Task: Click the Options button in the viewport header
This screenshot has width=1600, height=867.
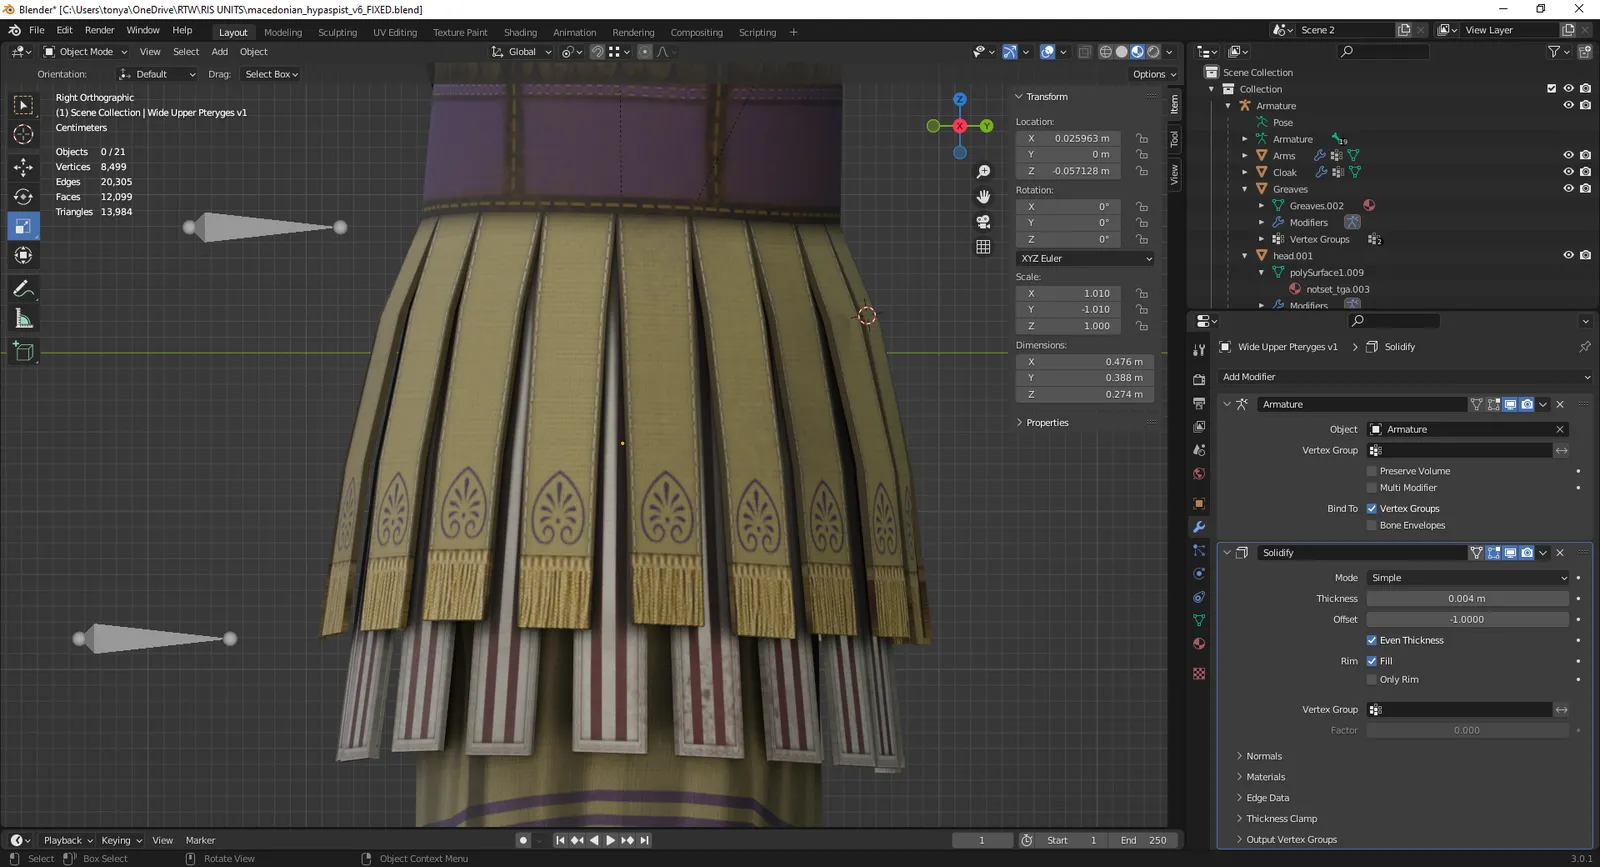Action: click(x=1155, y=74)
